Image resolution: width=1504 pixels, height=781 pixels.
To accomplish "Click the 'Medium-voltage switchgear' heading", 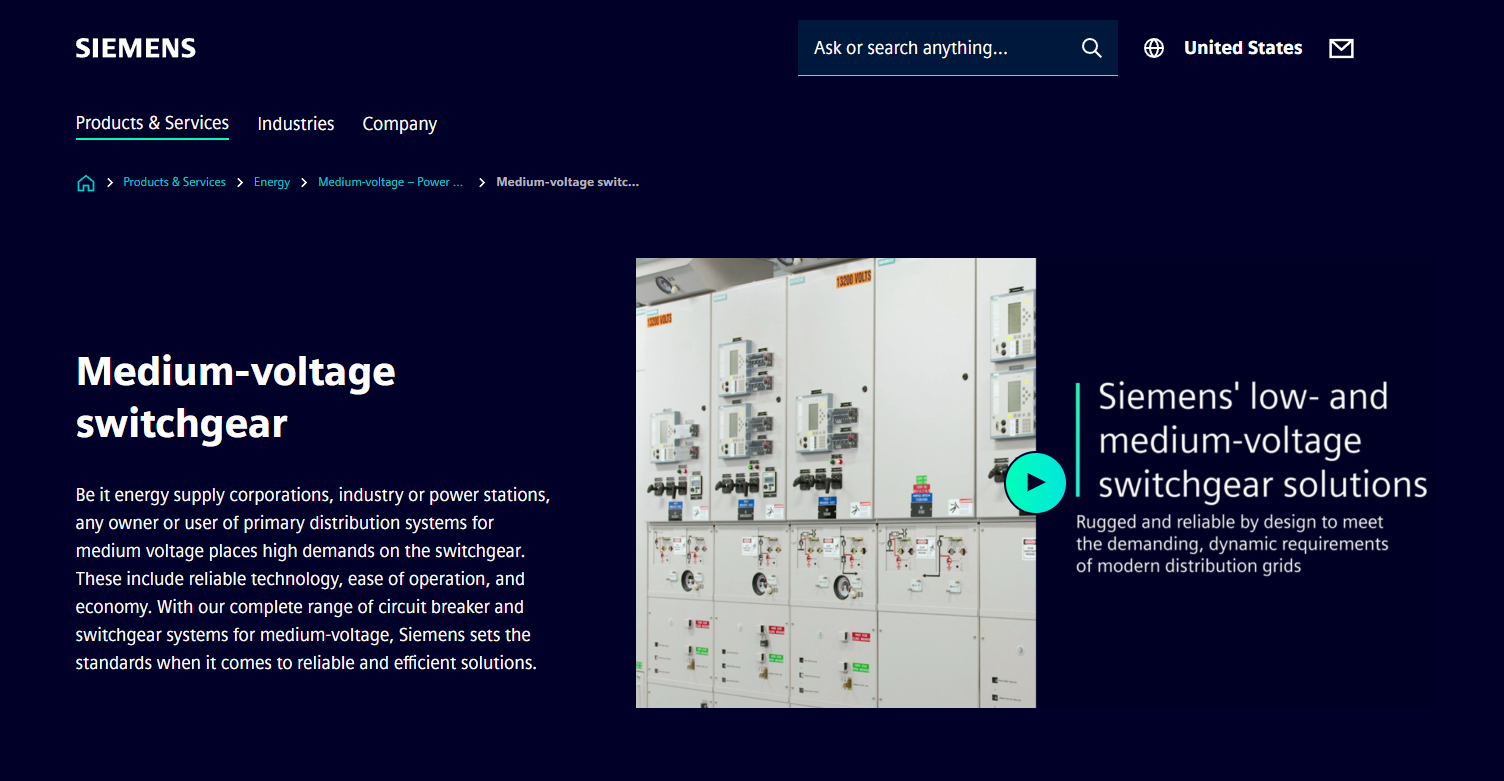I will (236, 397).
